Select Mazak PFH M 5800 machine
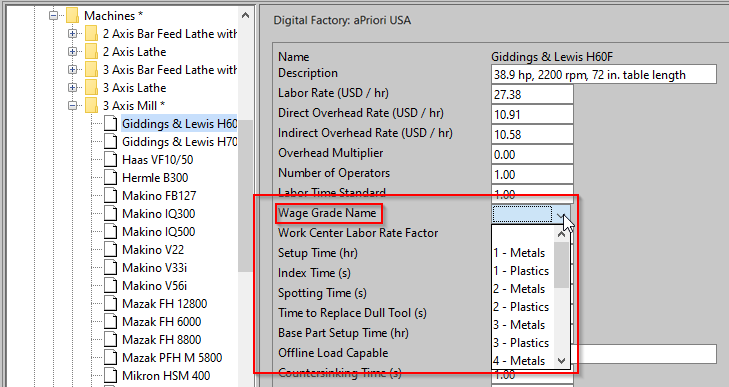 click(x=172, y=358)
